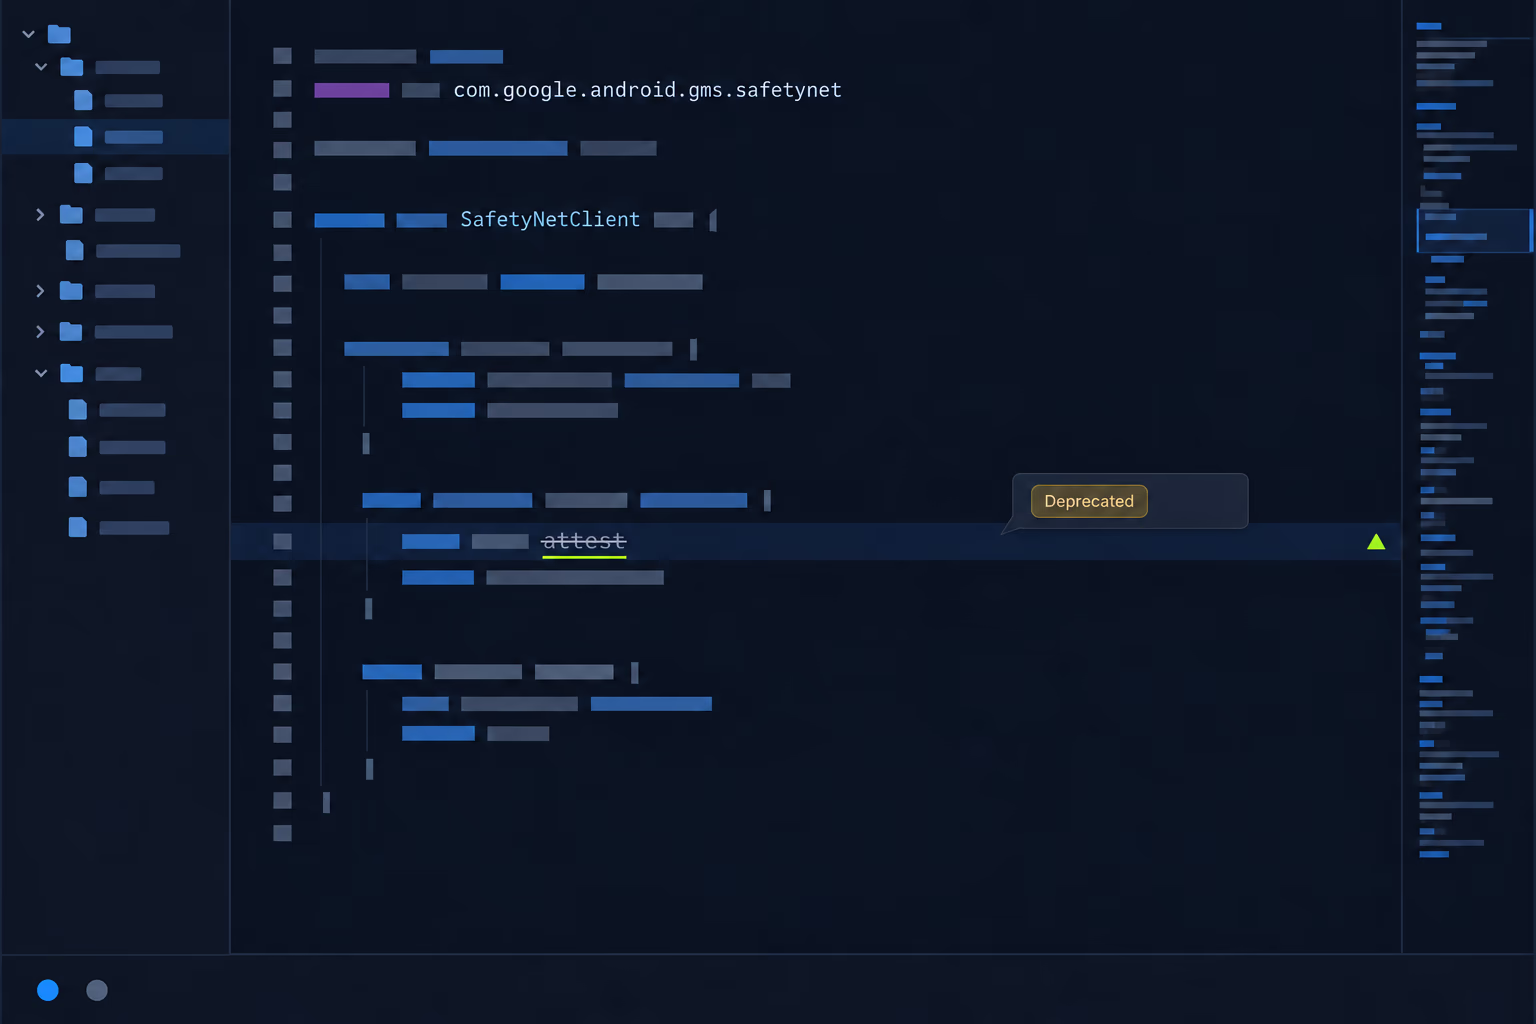Screen dimensions: 1536x1024
Task: Expand the first collapsed folder in the tree
Action: point(40,214)
